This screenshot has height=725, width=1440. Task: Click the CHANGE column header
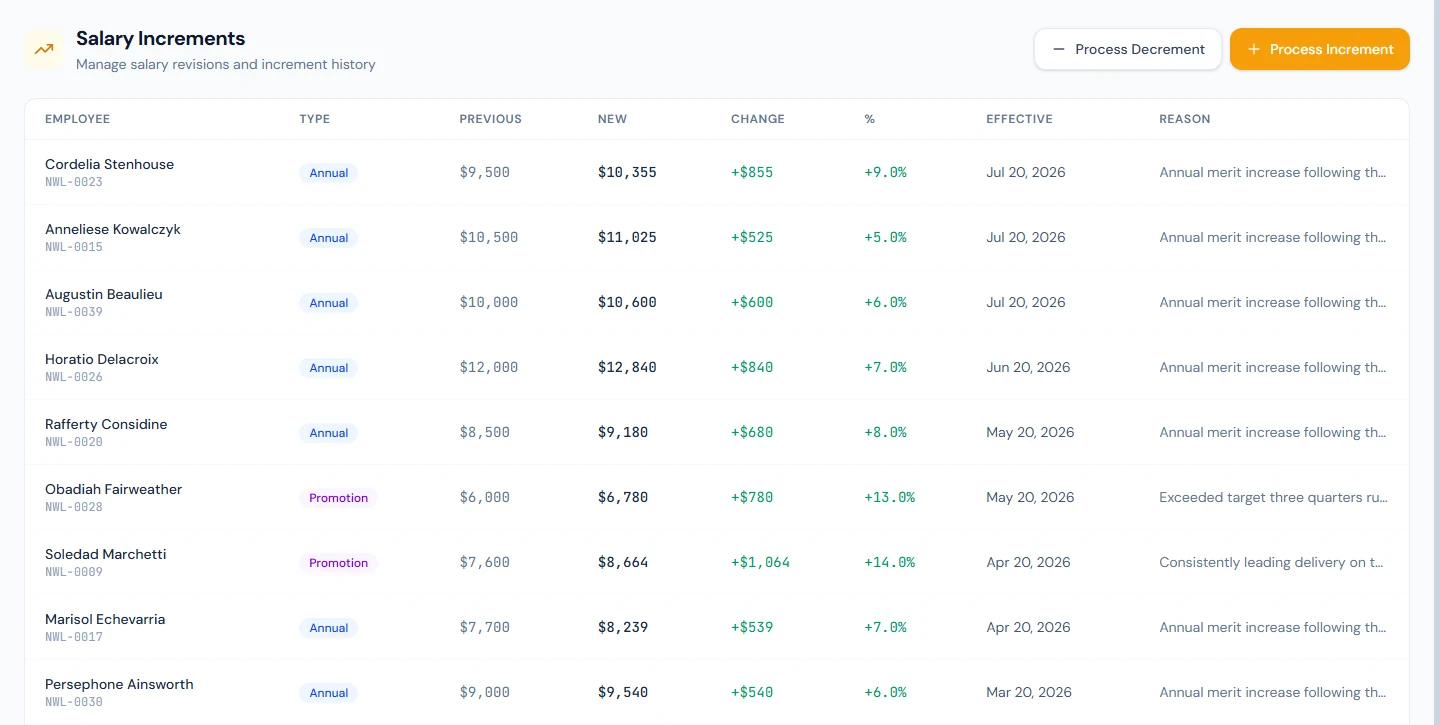(x=758, y=119)
